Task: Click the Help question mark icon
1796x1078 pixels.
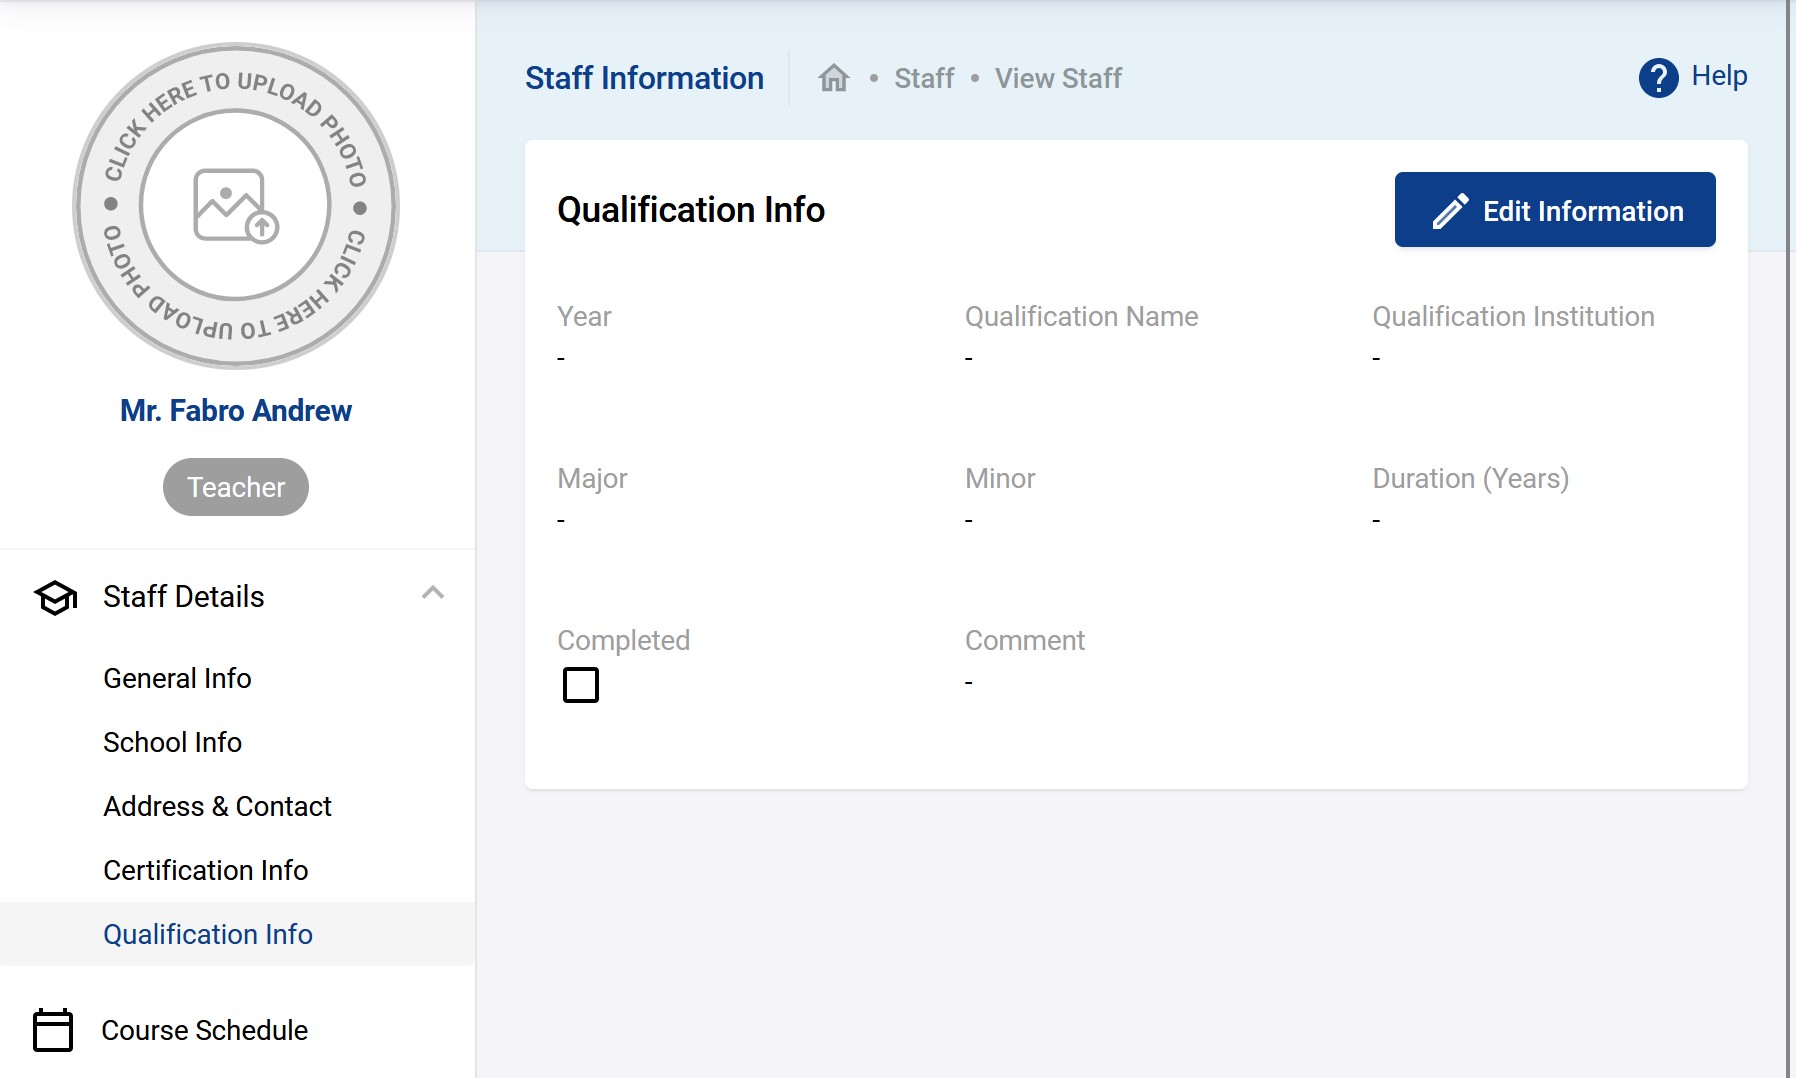Action: 1657,77
